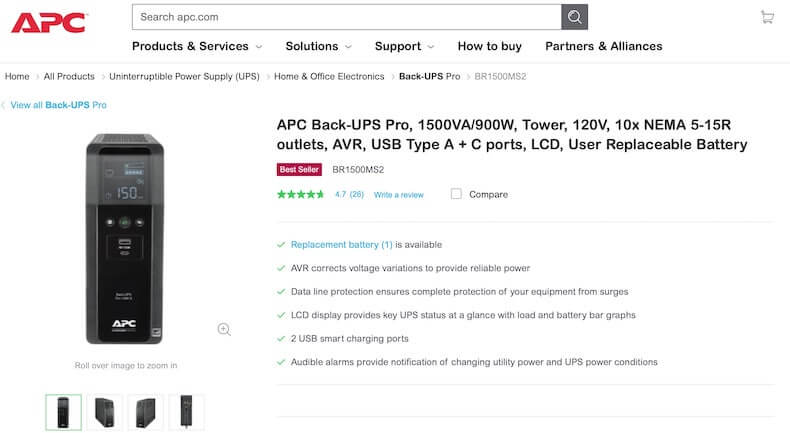Click the Write a review link
This screenshot has height=433, width=790.
[399, 195]
